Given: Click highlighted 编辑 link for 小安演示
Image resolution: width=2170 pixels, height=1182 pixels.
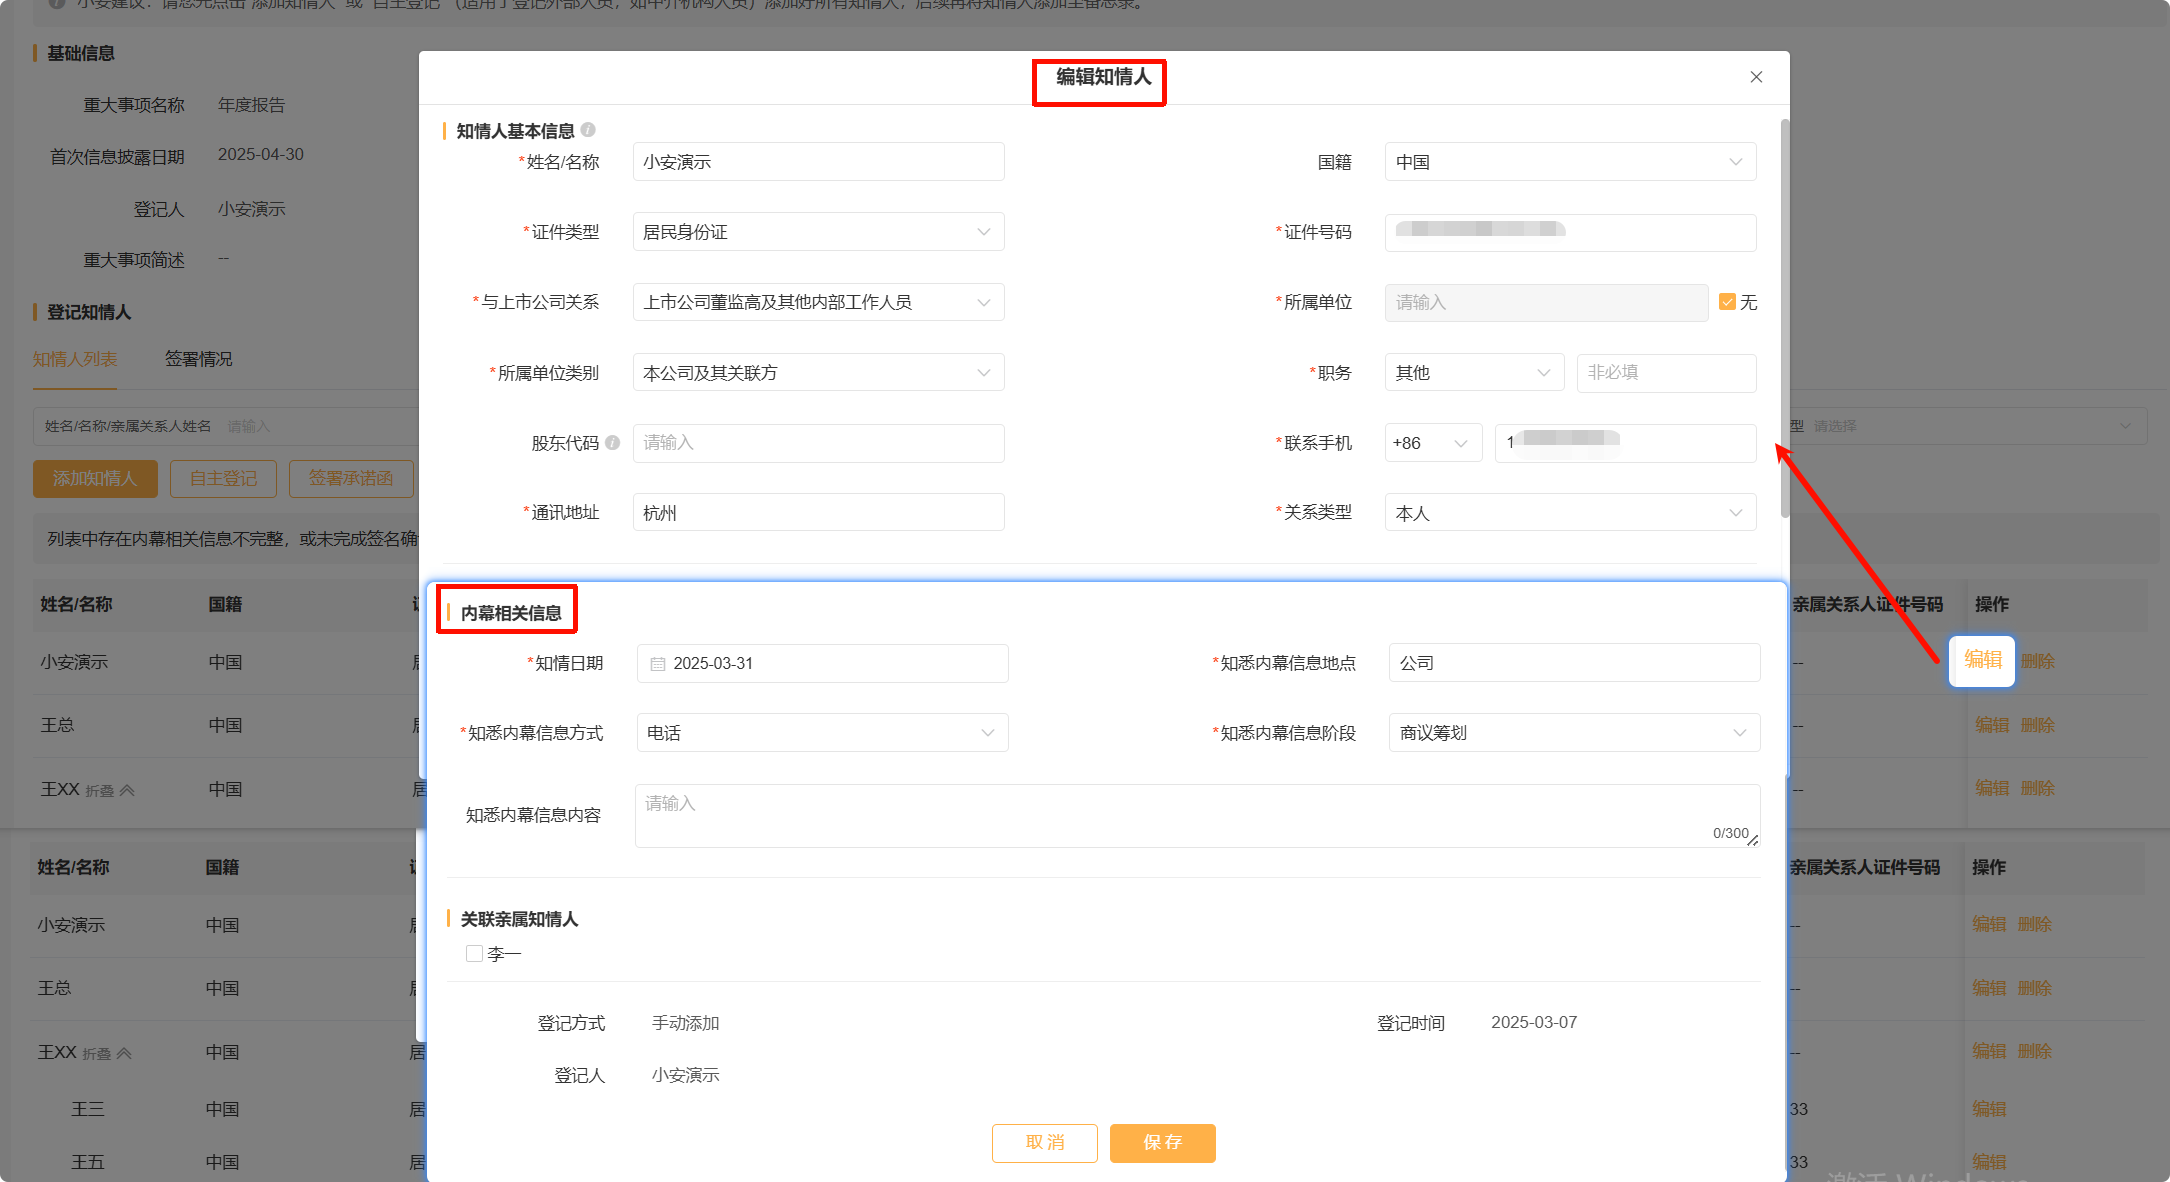Looking at the screenshot, I should (x=1982, y=660).
